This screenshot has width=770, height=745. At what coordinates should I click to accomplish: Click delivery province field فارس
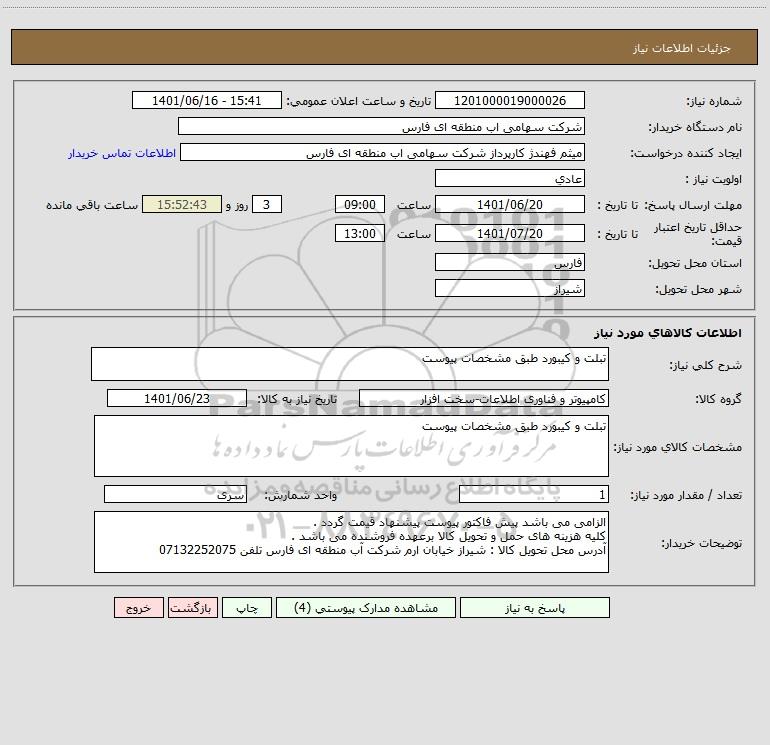510,262
